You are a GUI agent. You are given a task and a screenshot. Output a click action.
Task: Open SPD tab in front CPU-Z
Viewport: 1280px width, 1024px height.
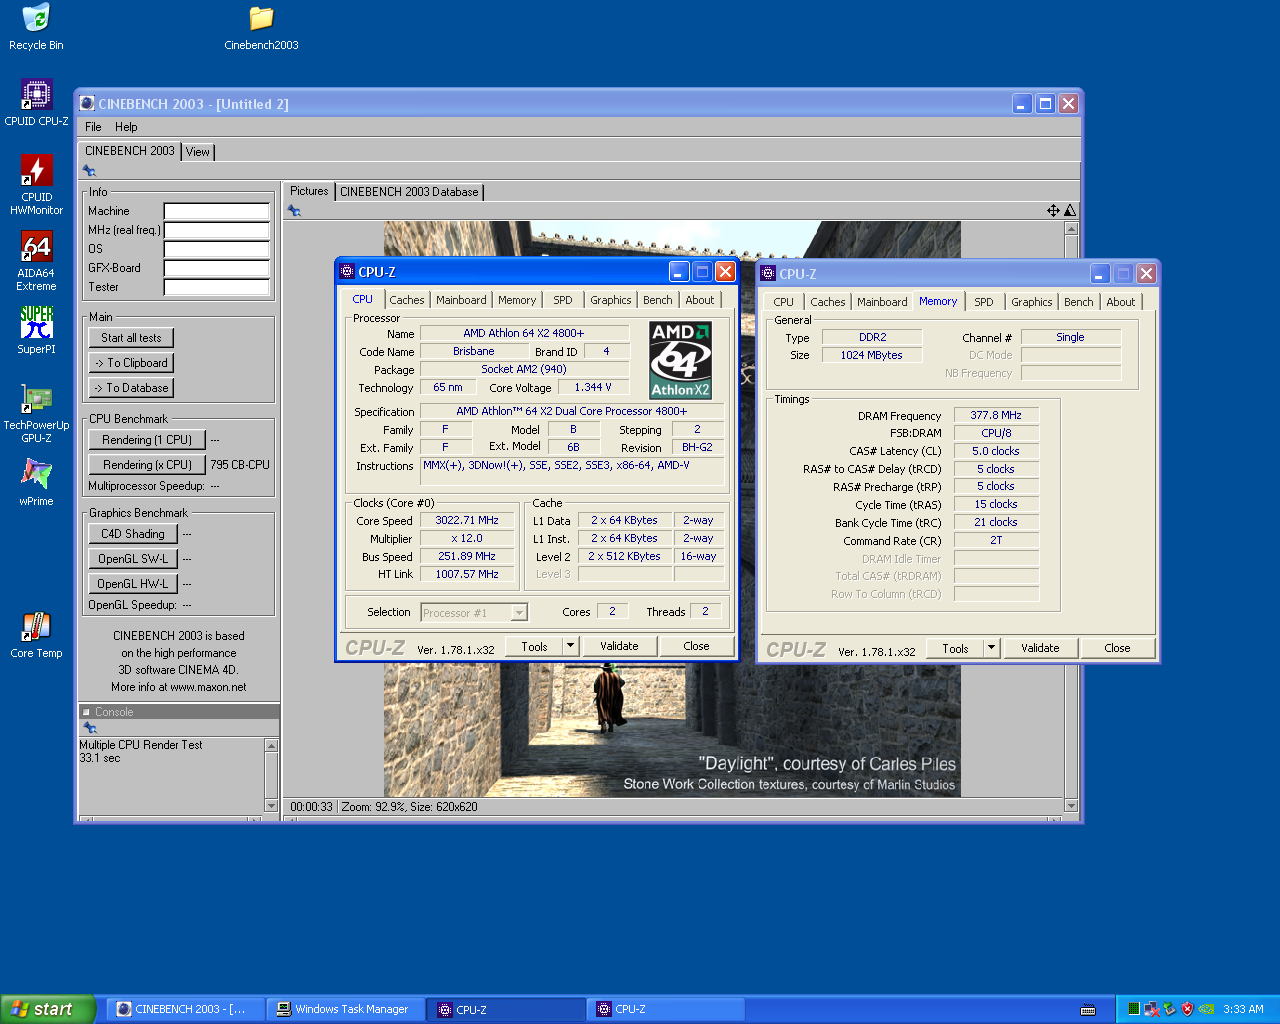(x=563, y=300)
